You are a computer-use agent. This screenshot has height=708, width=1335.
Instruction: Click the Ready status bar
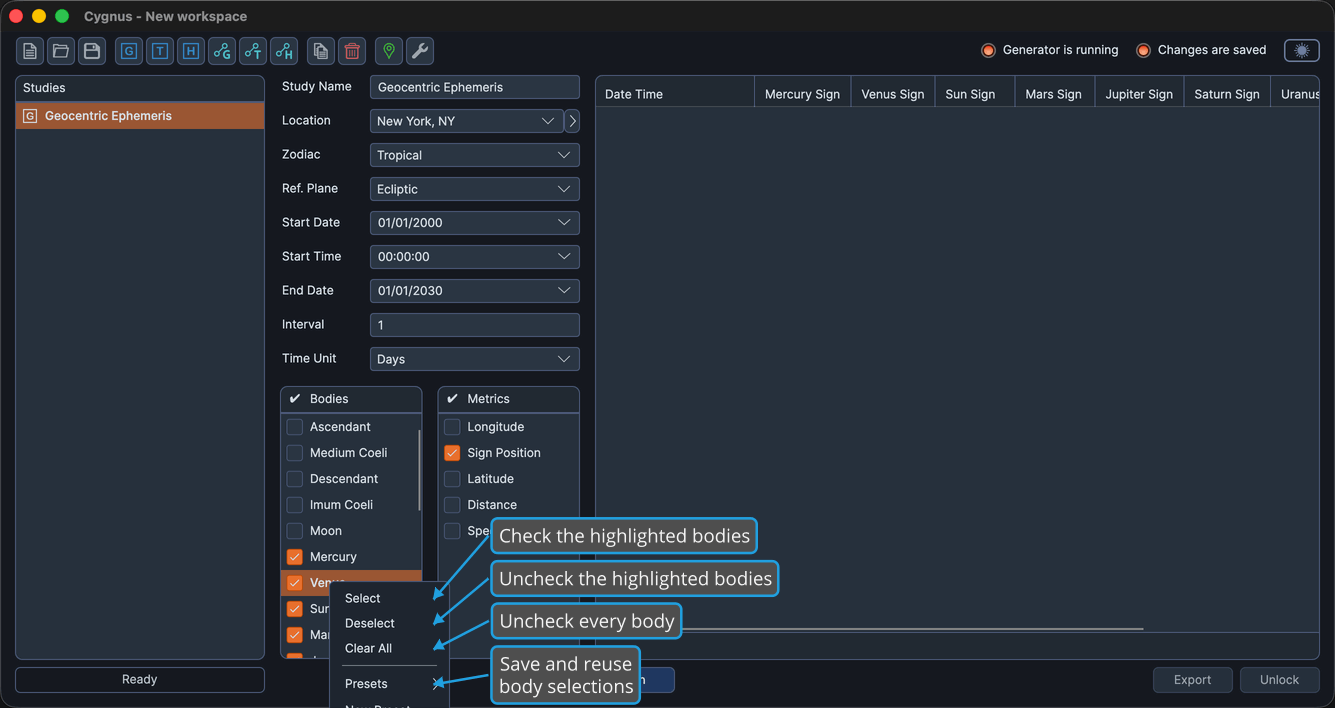coord(140,680)
